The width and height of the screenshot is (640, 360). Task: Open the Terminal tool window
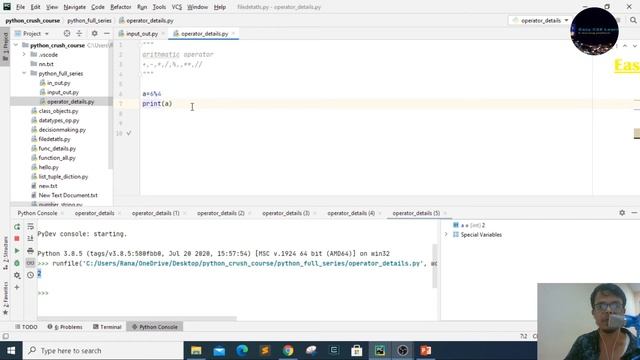point(107,327)
